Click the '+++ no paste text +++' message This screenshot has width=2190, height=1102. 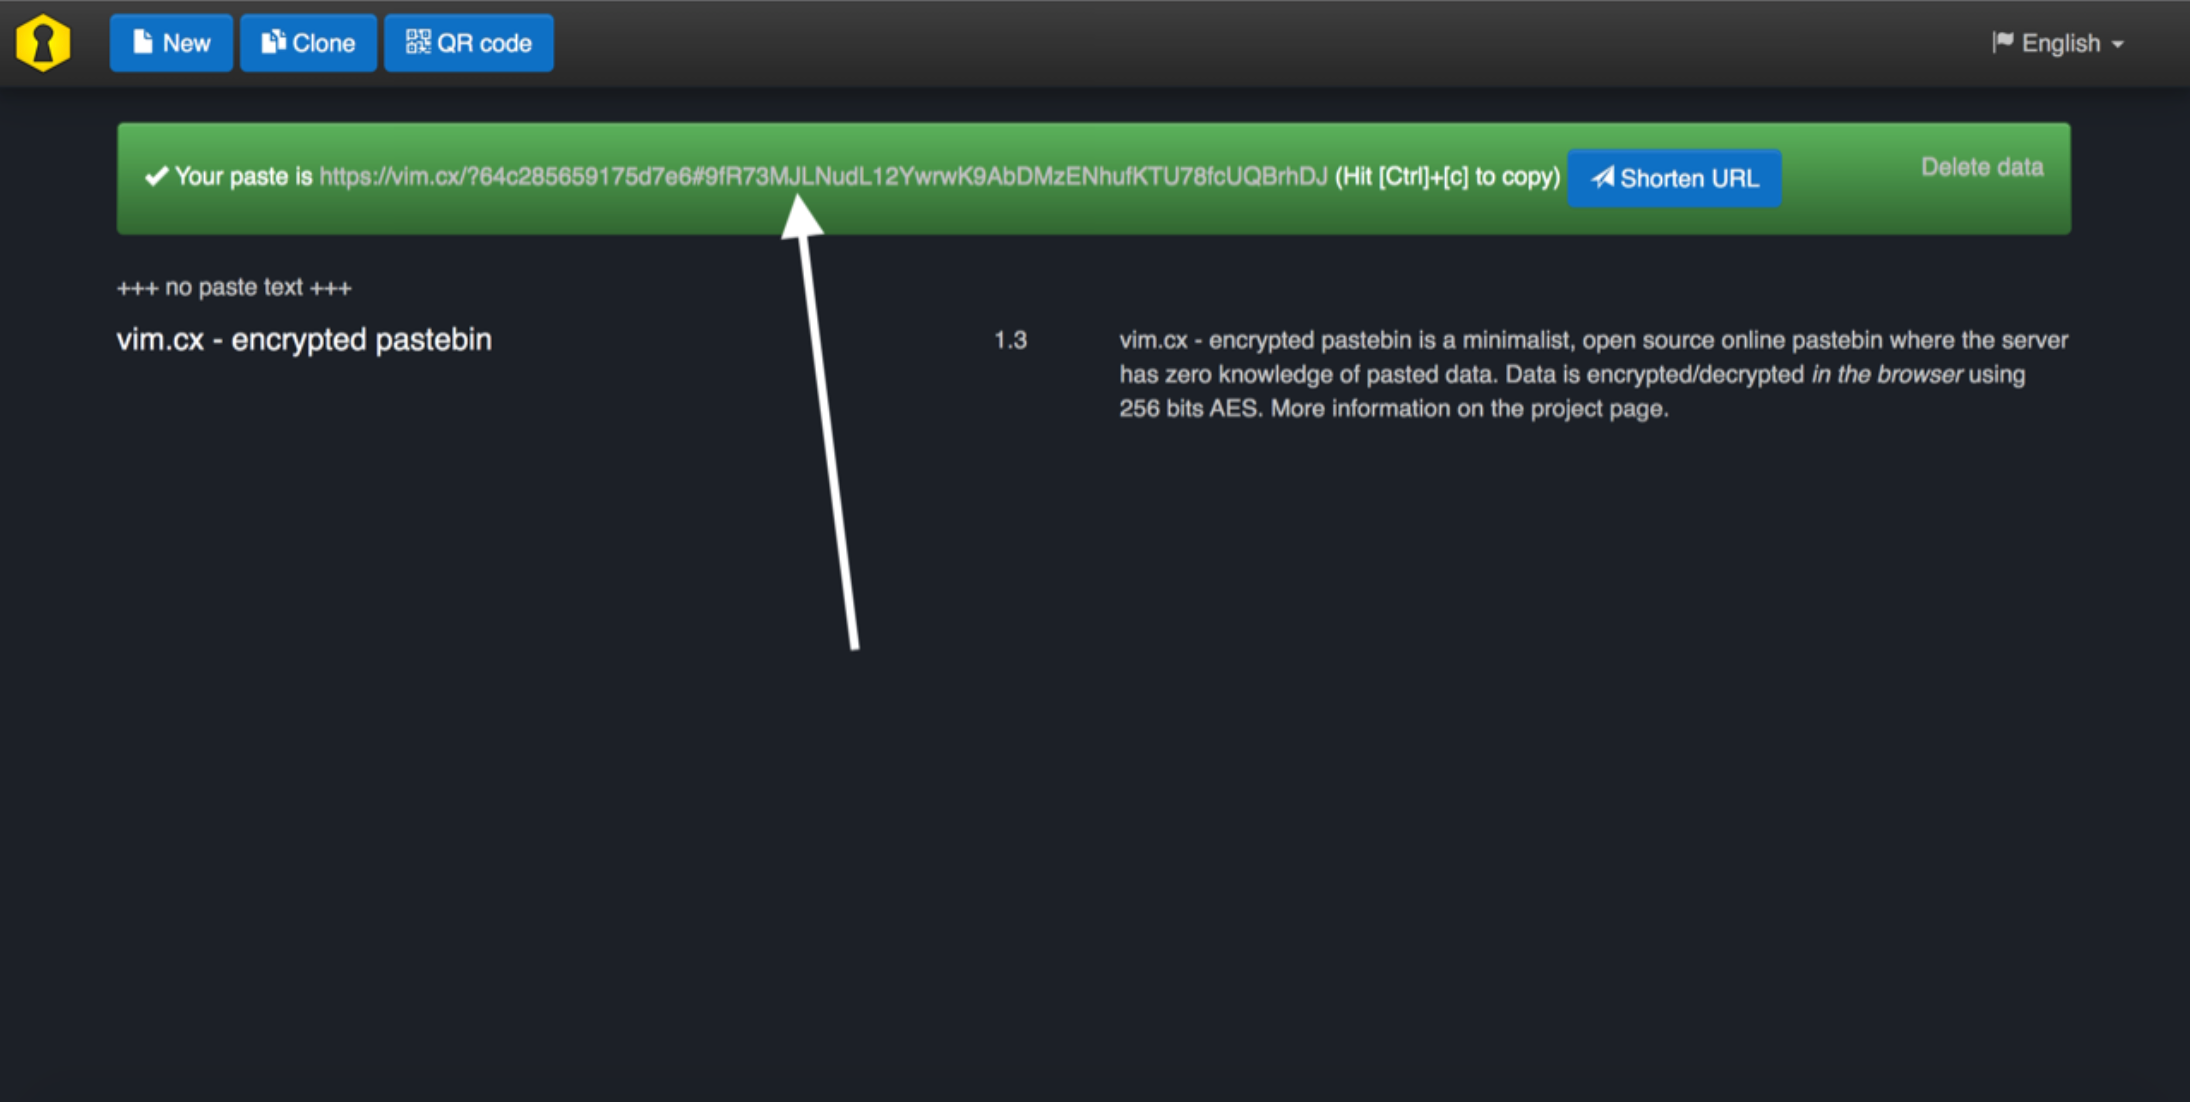(x=234, y=288)
